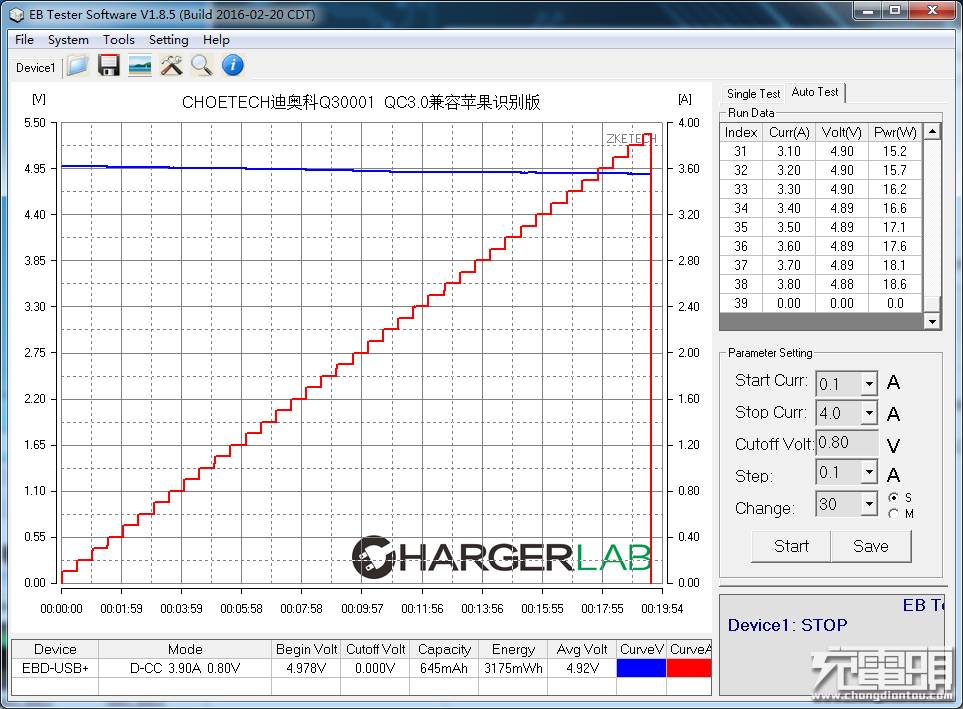Click the Device1: STOP status text
Viewport: 963px width, 709px height.
tap(787, 625)
